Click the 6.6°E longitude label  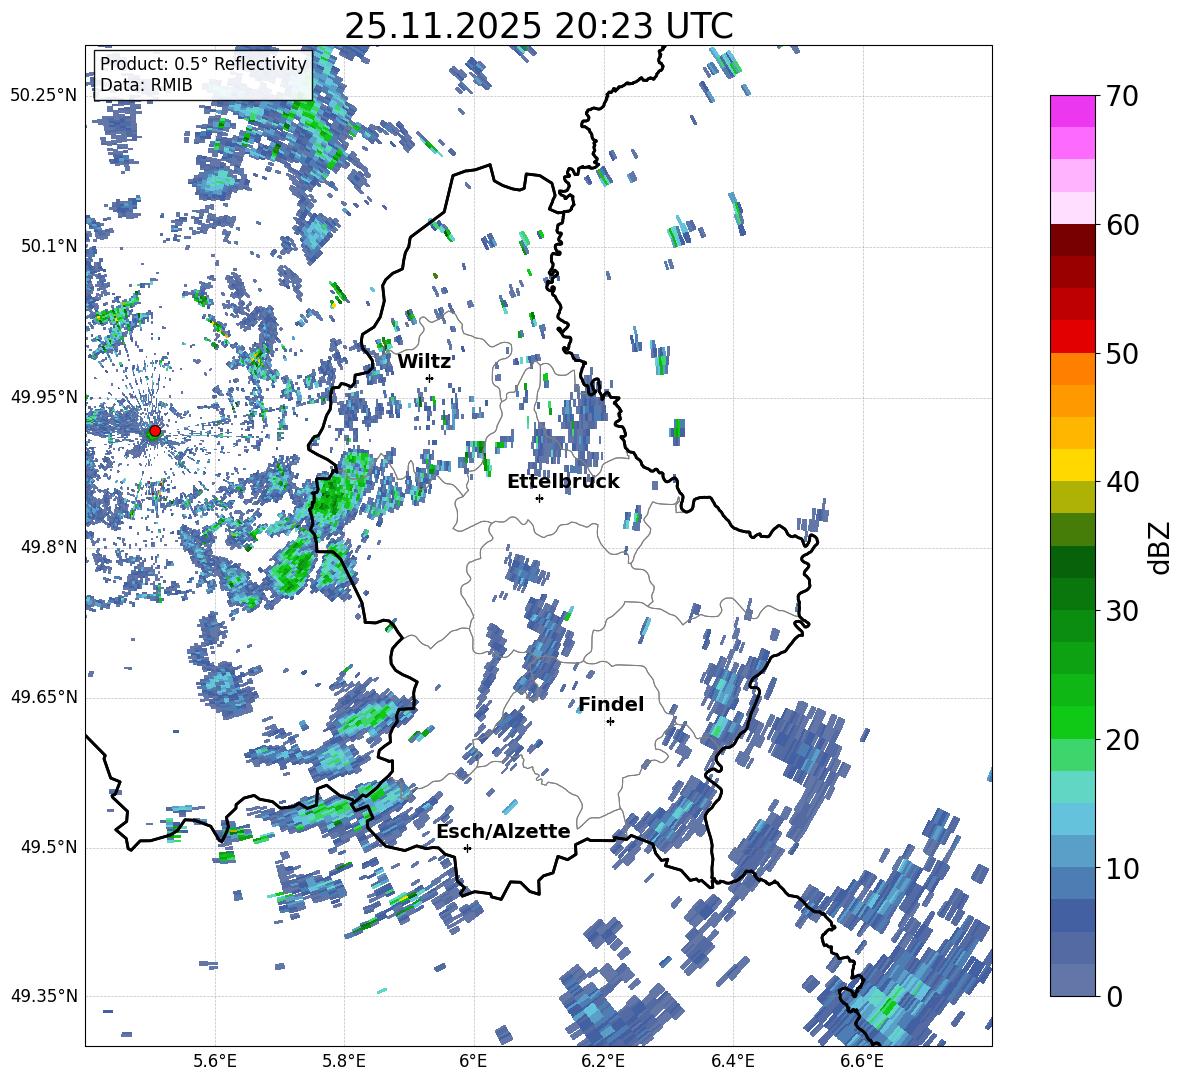click(x=862, y=1061)
